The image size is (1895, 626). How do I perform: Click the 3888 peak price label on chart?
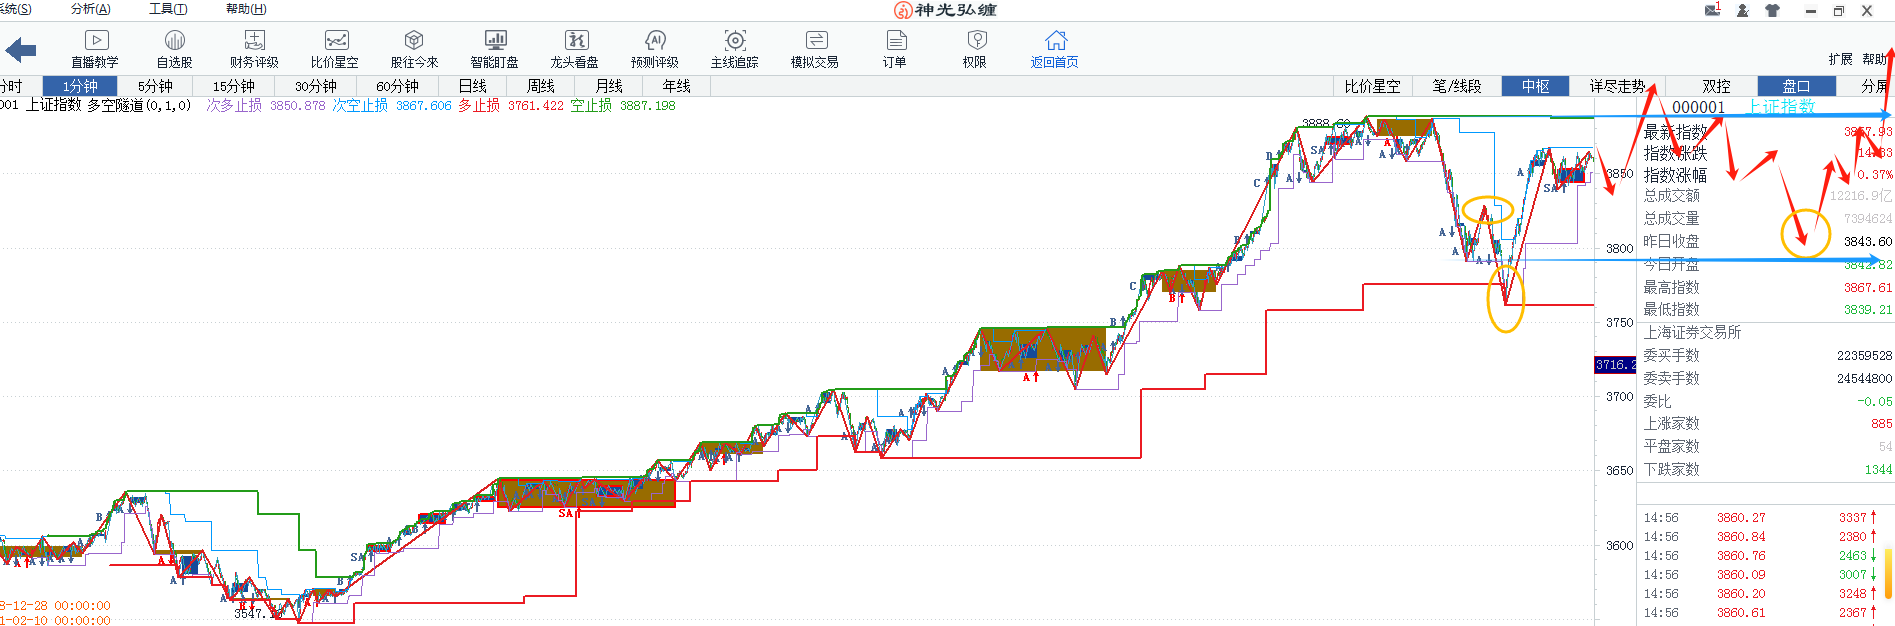1325,123
